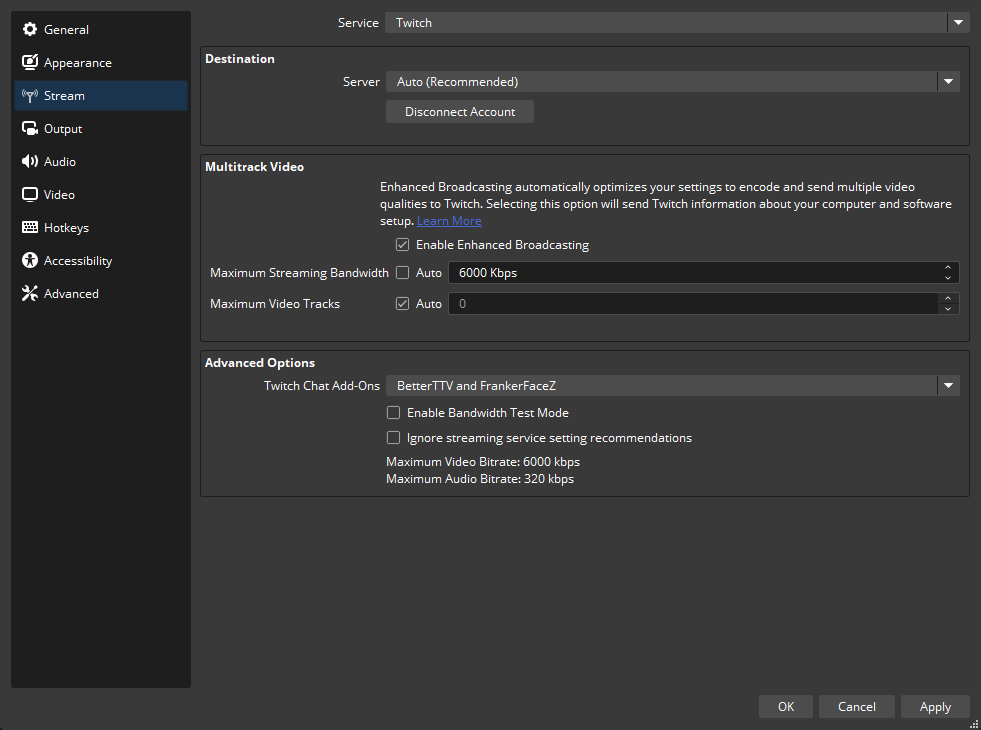Click the Maximum Video Tracks down arrow
This screenshot has height=730, width=981.
coord(948,308)
